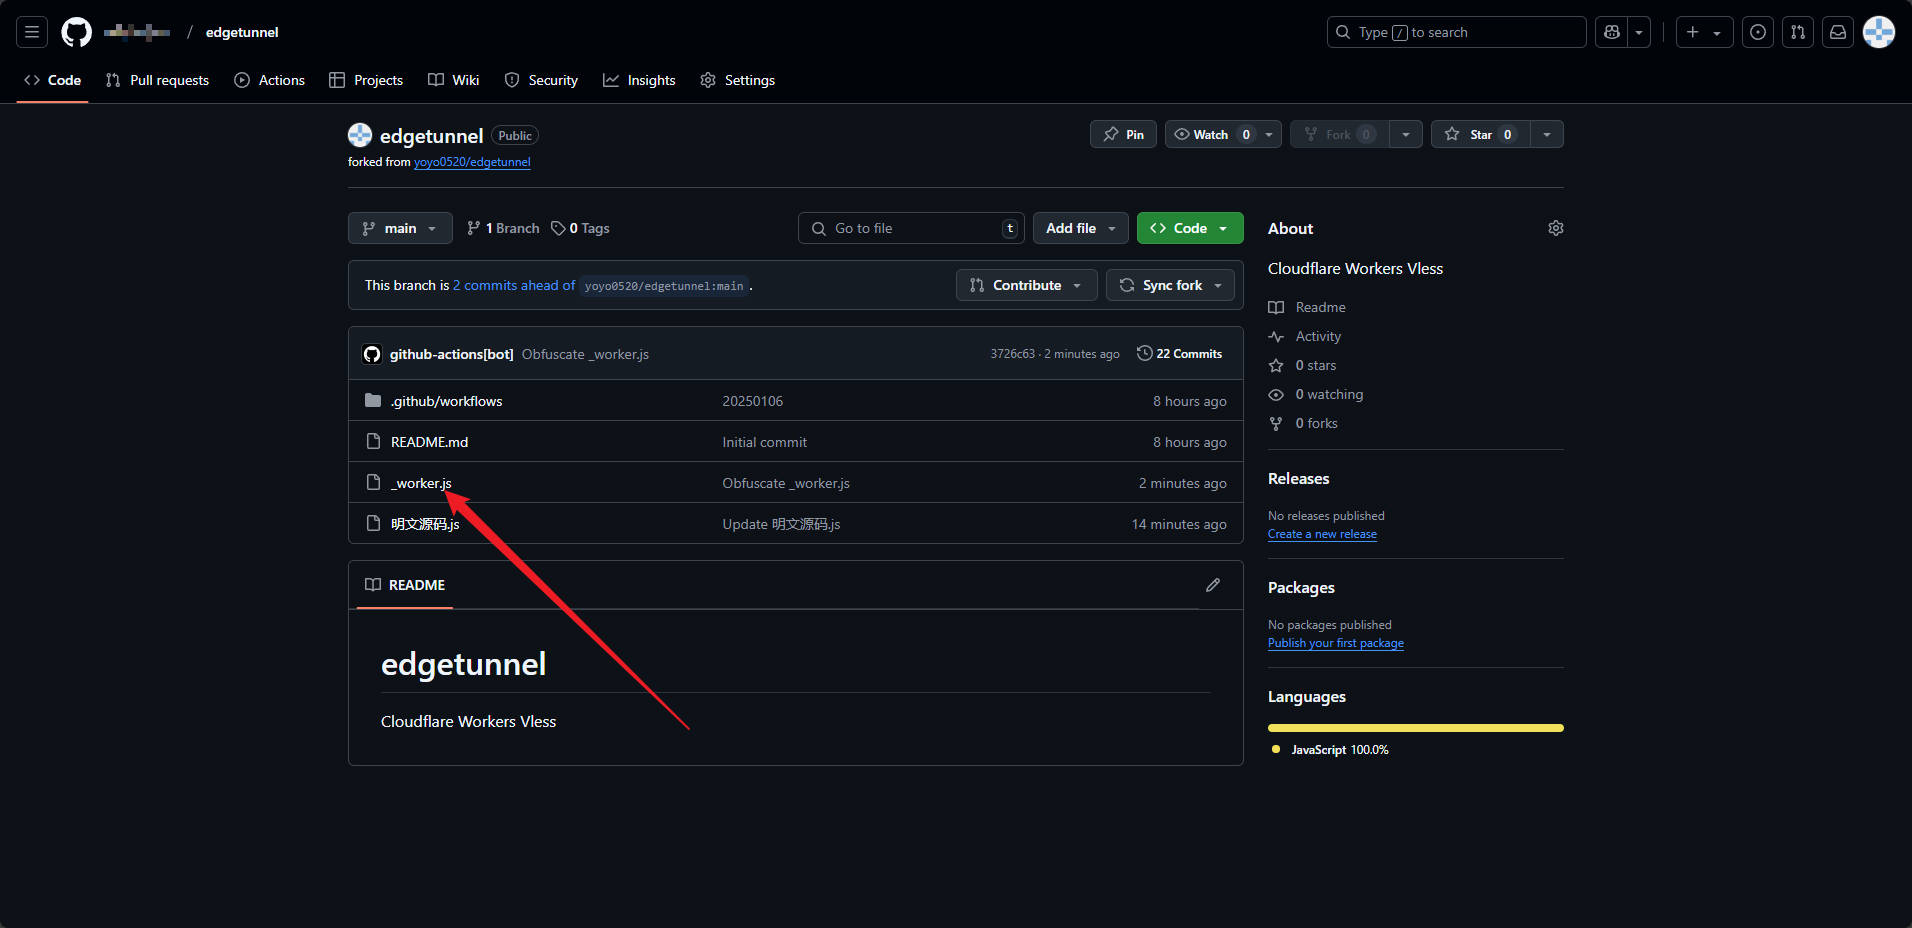Open the Releases heading link
Image resolution: width=1912 pixels, height=928 pixels.
[1298, 479]
